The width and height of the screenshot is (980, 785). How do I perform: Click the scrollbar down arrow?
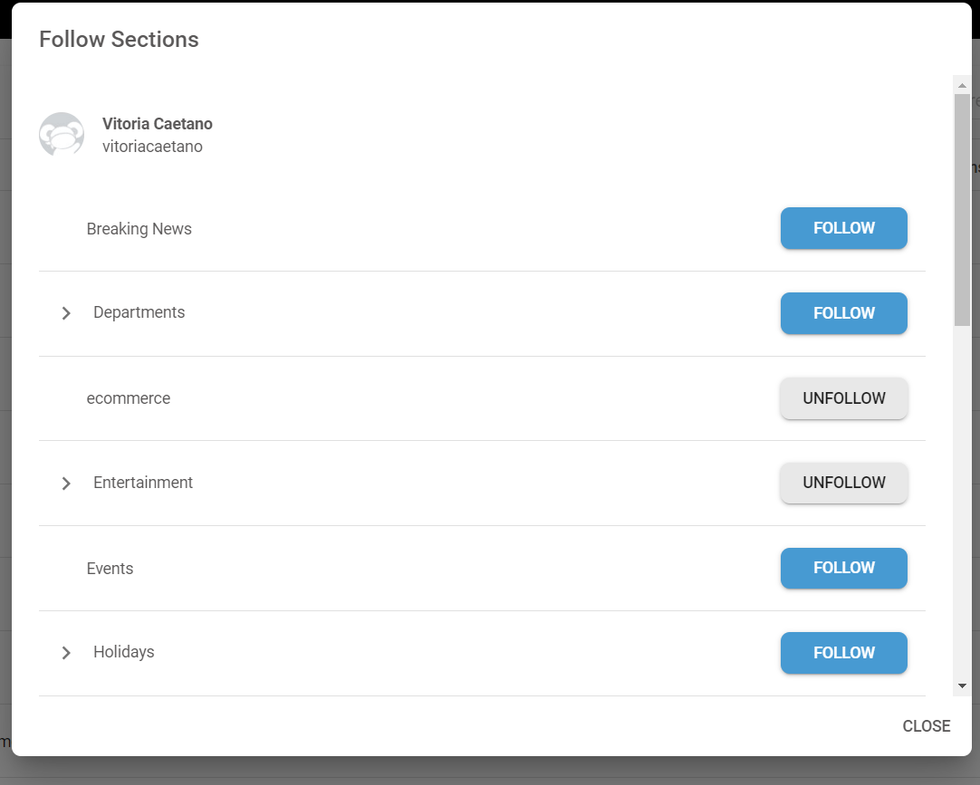click(962, 686)
